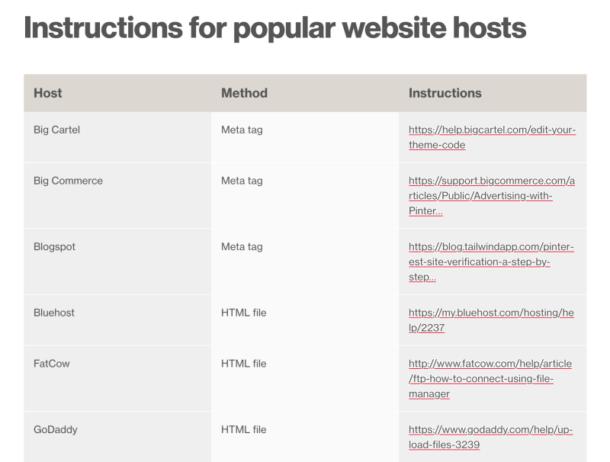Select the Bluehost host cell
The height and width of the screenshot is (462, 610).
[x=54, y=312]
